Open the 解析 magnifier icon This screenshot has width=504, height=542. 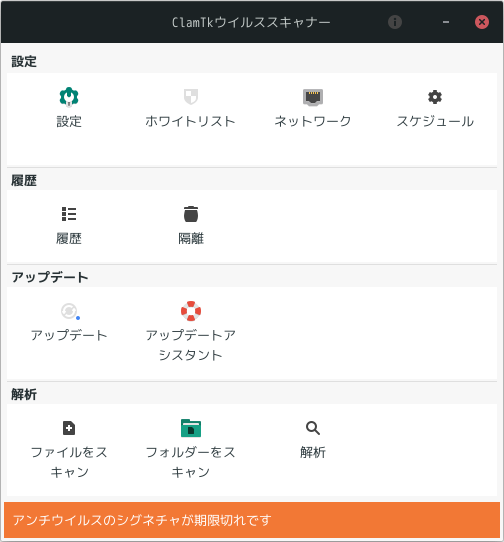pyautogui.click(x=313, y=428)
